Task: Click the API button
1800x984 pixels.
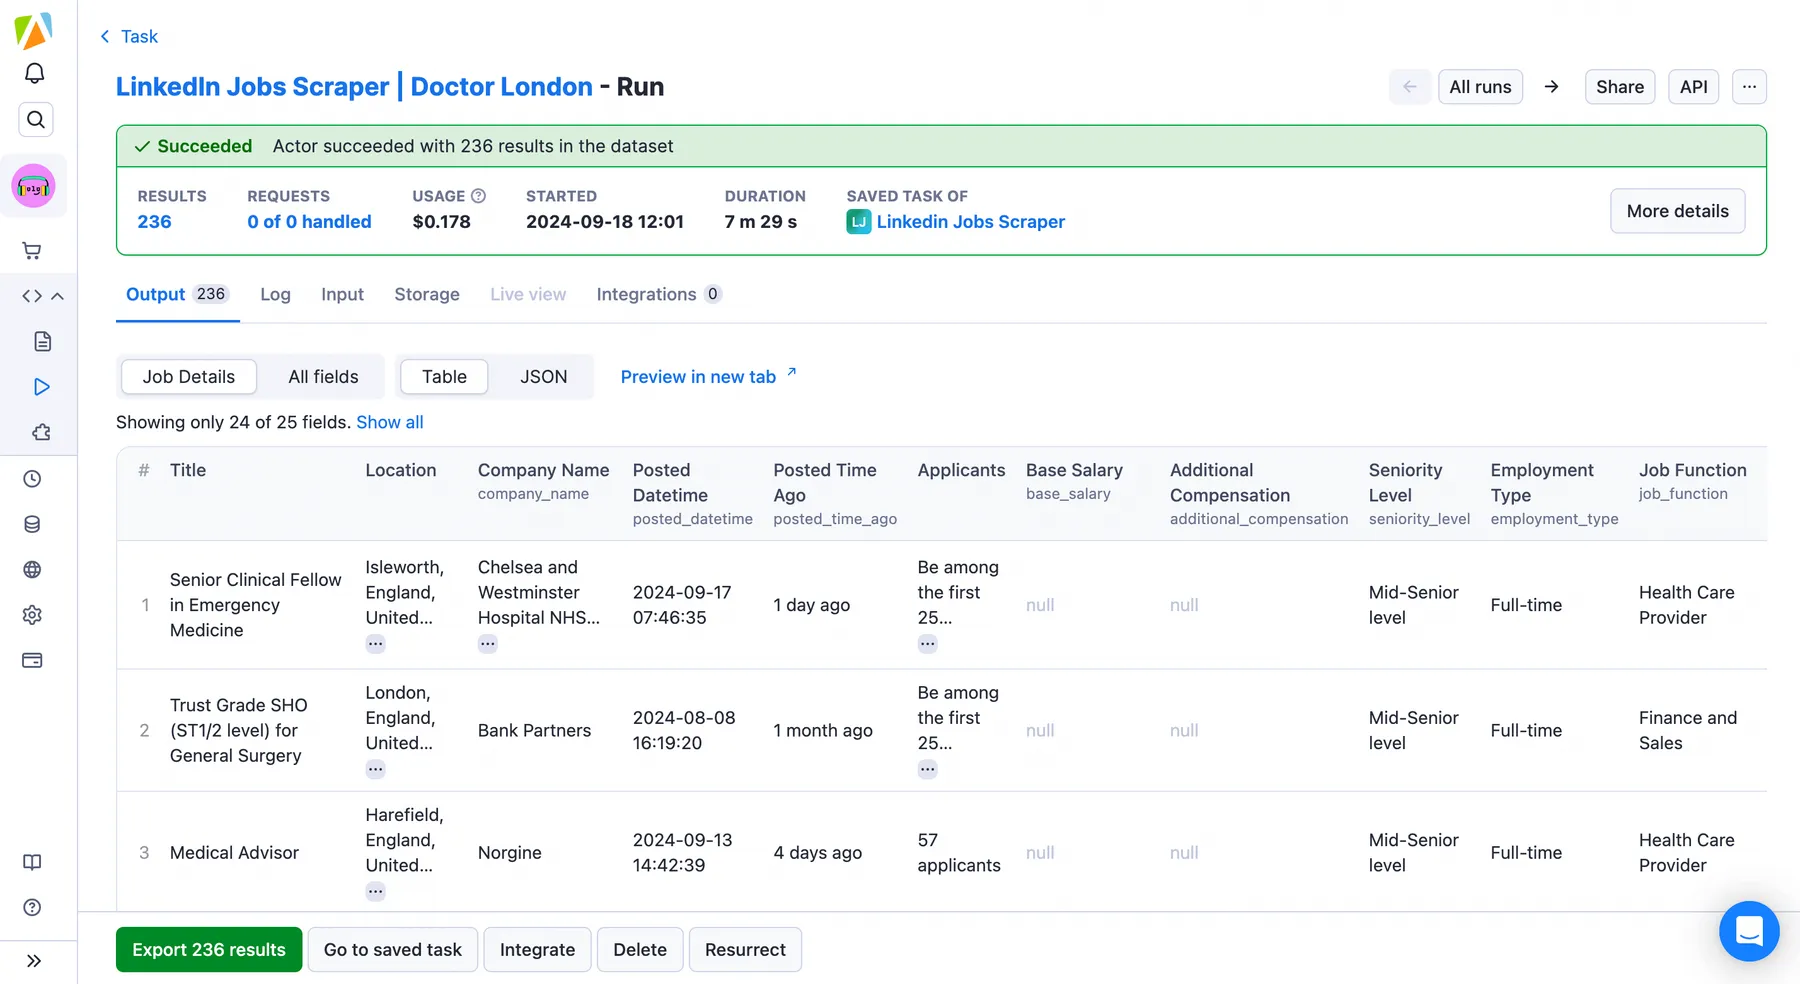Action: [1694, 87]
